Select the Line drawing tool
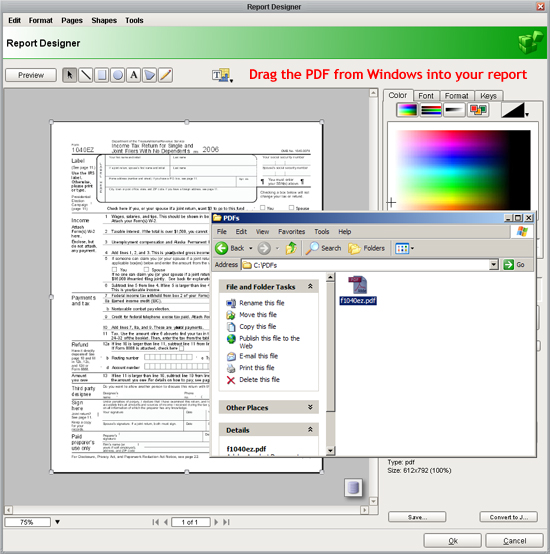The width and height of the screenshot is (550, 554). coord(85,75)
